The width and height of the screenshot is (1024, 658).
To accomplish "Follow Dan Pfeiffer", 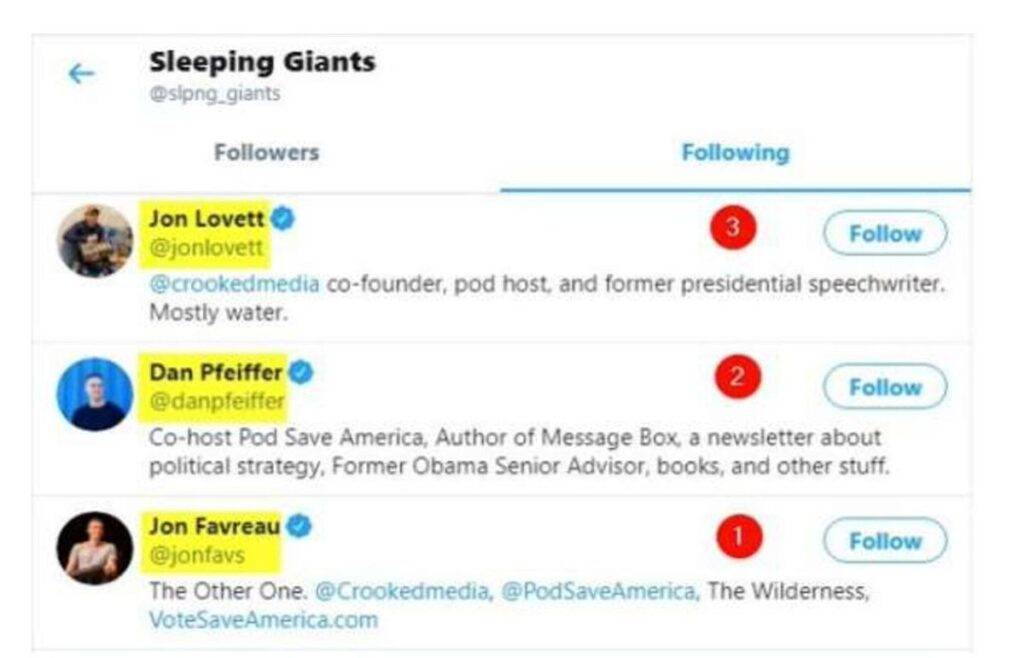I will click(x=885, y=387).
